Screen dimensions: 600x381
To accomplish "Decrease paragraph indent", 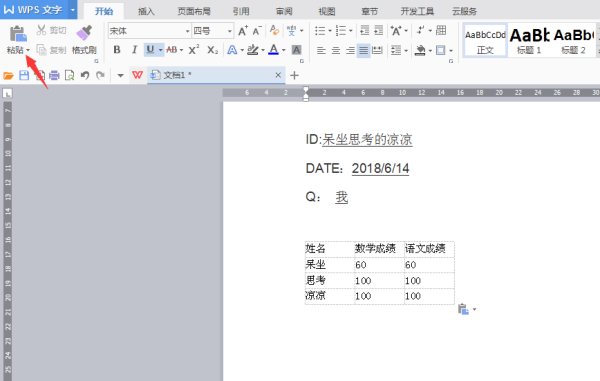I will point(364,30).
